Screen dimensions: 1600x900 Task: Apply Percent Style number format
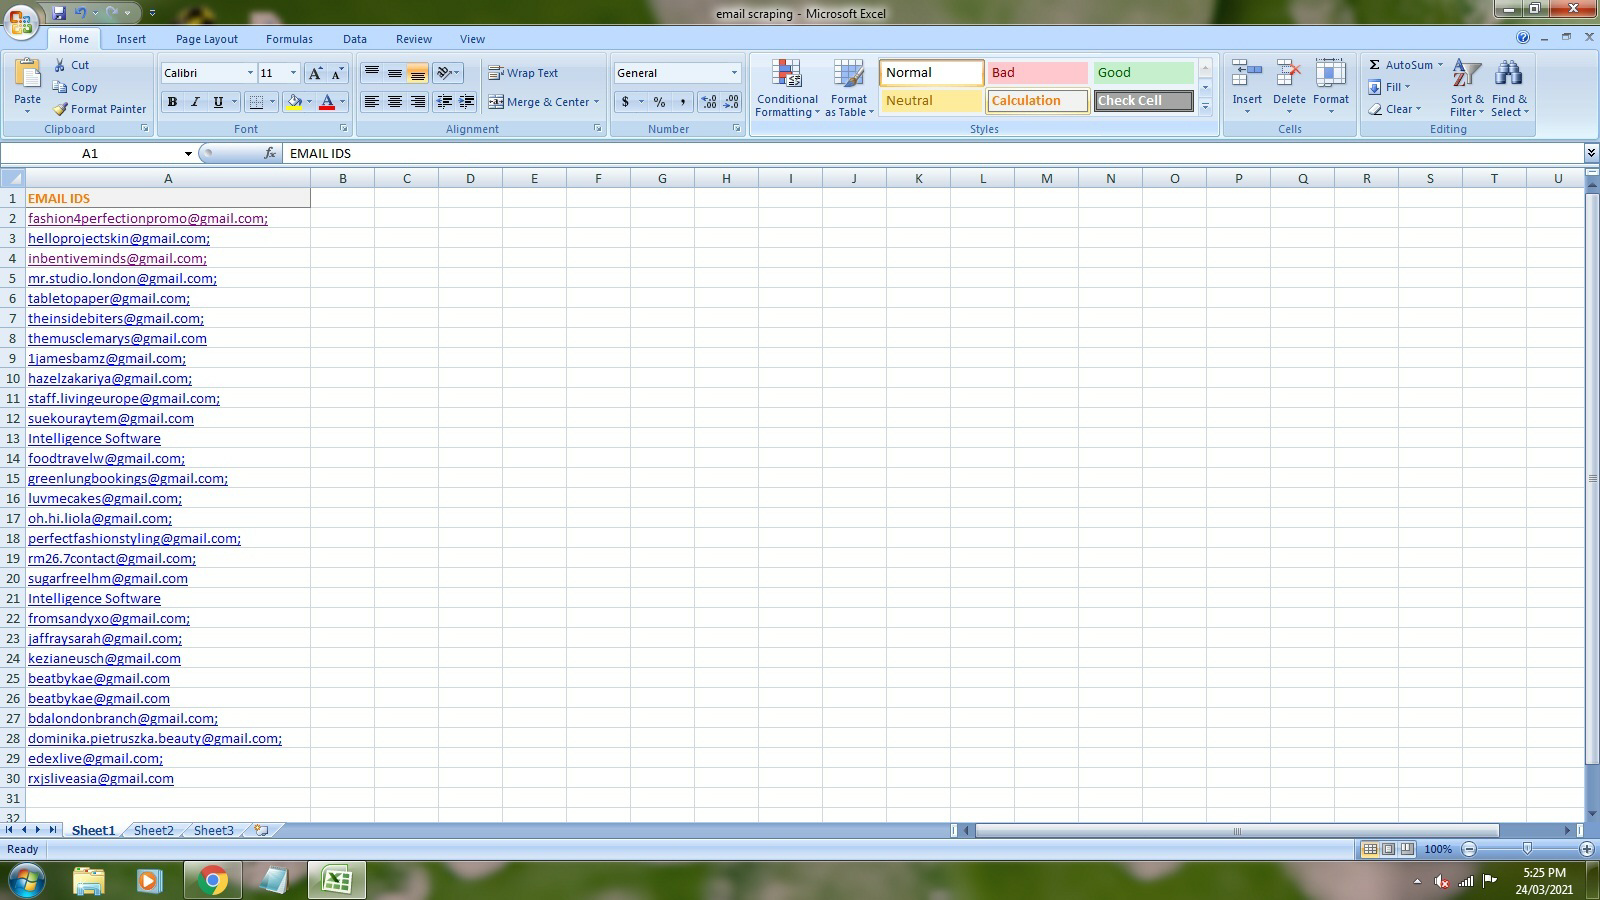point(659,102)
